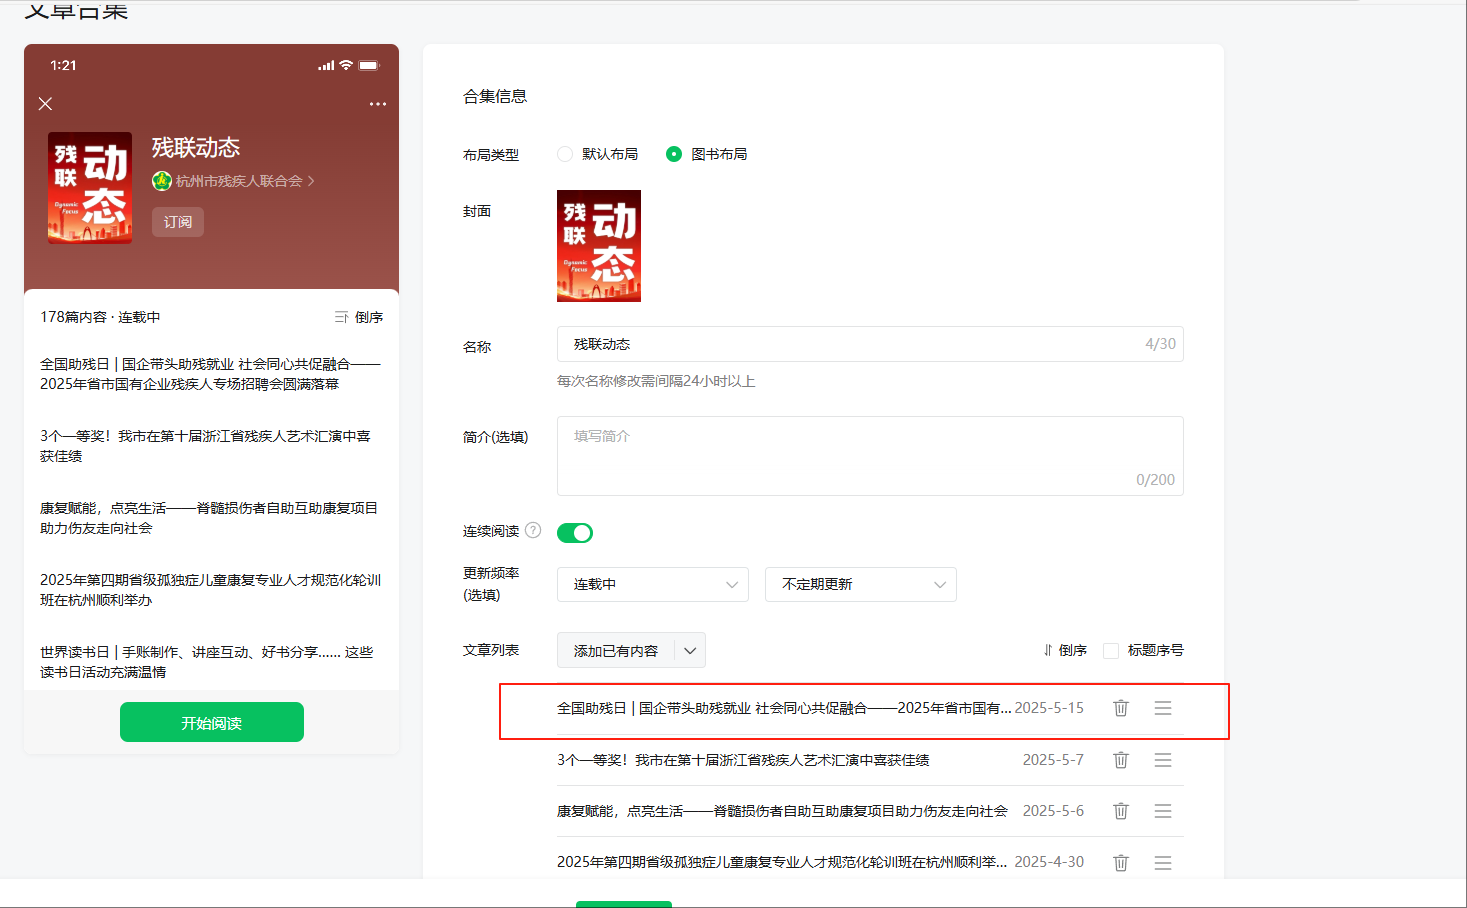Grab the reorder handle for the 2025-5-6 article

[x=1163, y=811]
